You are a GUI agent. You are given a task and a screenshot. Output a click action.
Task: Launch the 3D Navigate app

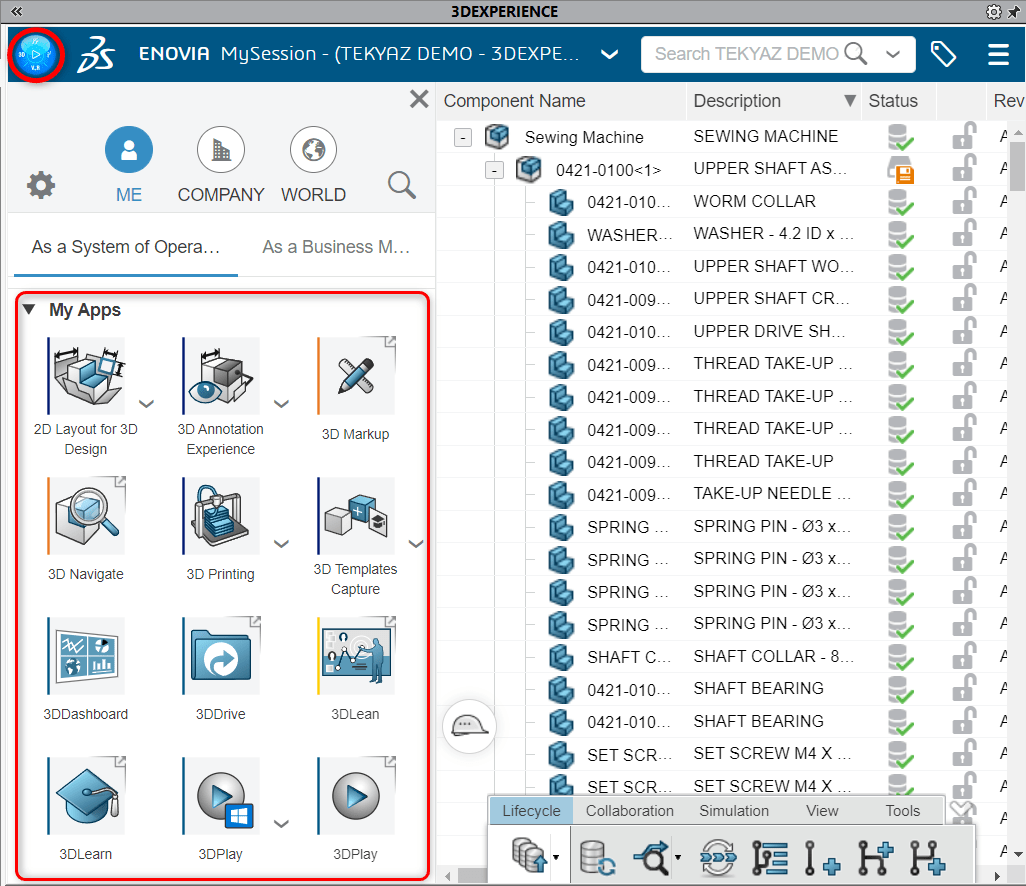tap(86, 516)
